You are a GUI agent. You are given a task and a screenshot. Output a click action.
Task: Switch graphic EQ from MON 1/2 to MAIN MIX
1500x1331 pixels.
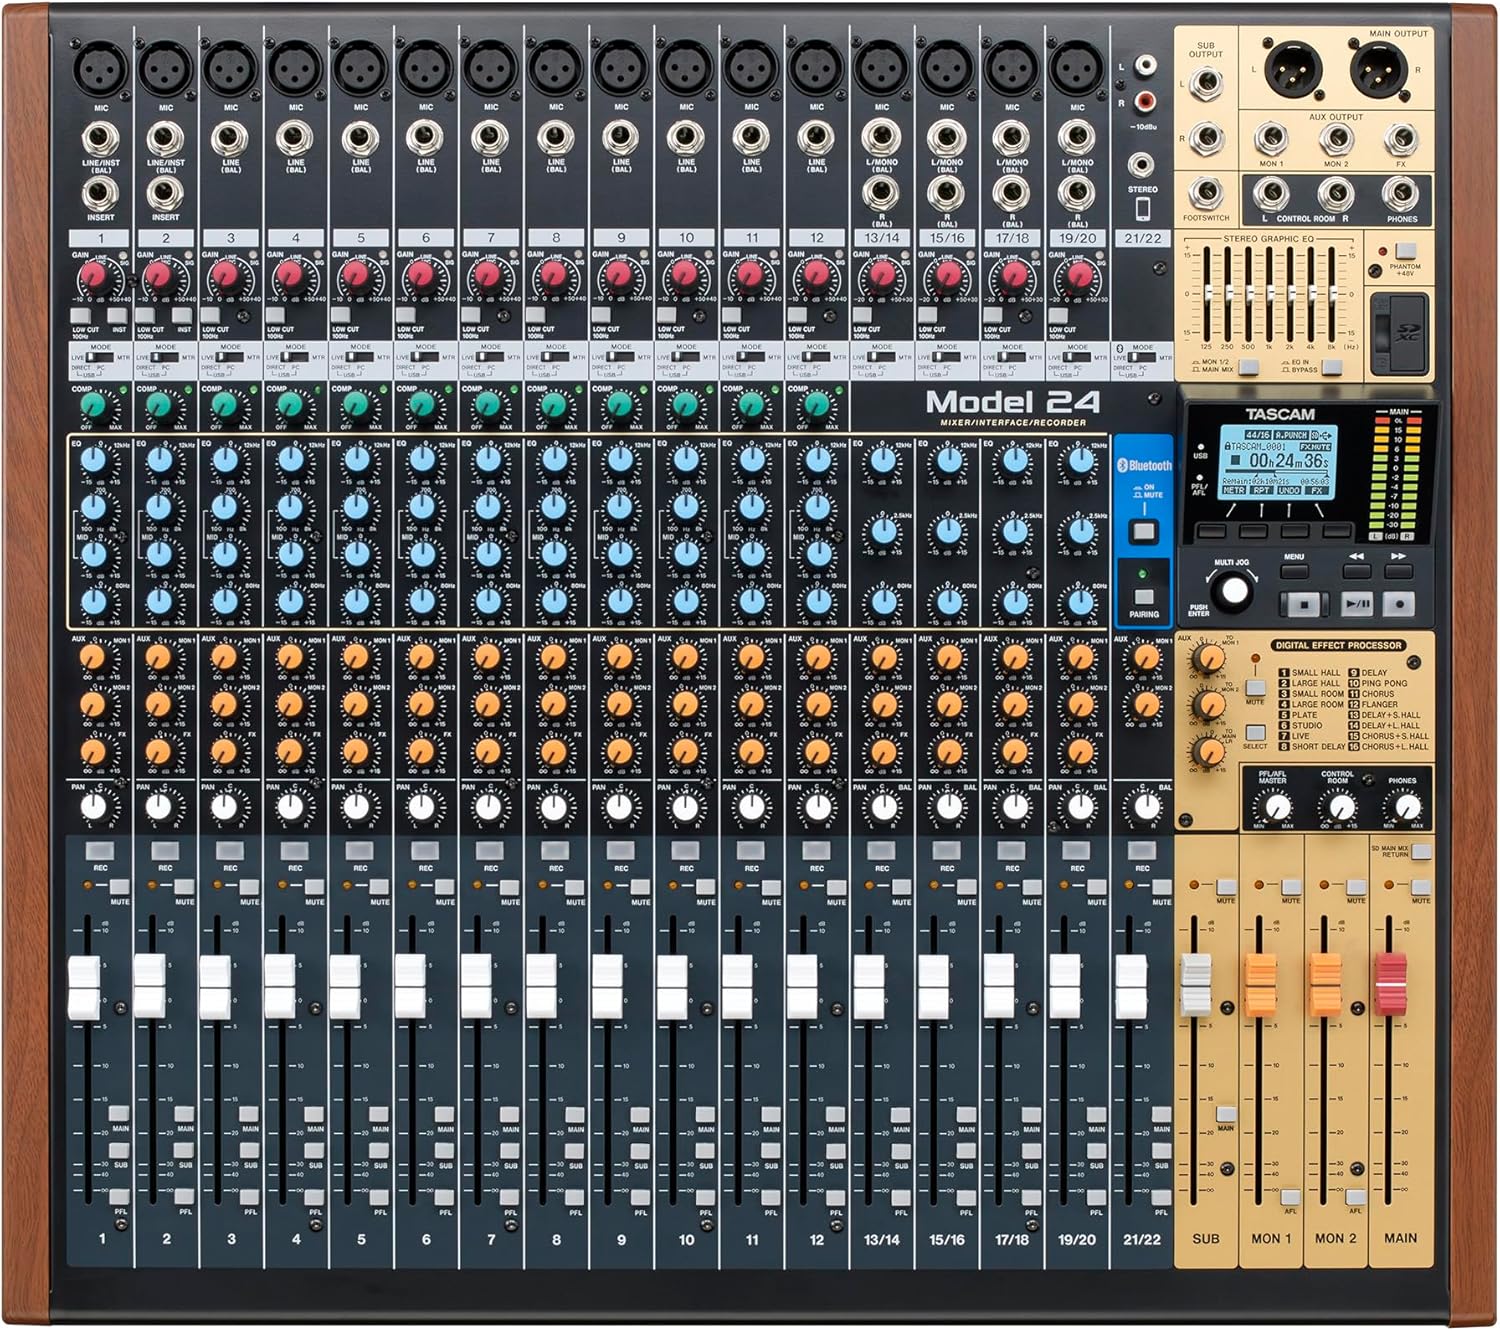point(1249,367)
